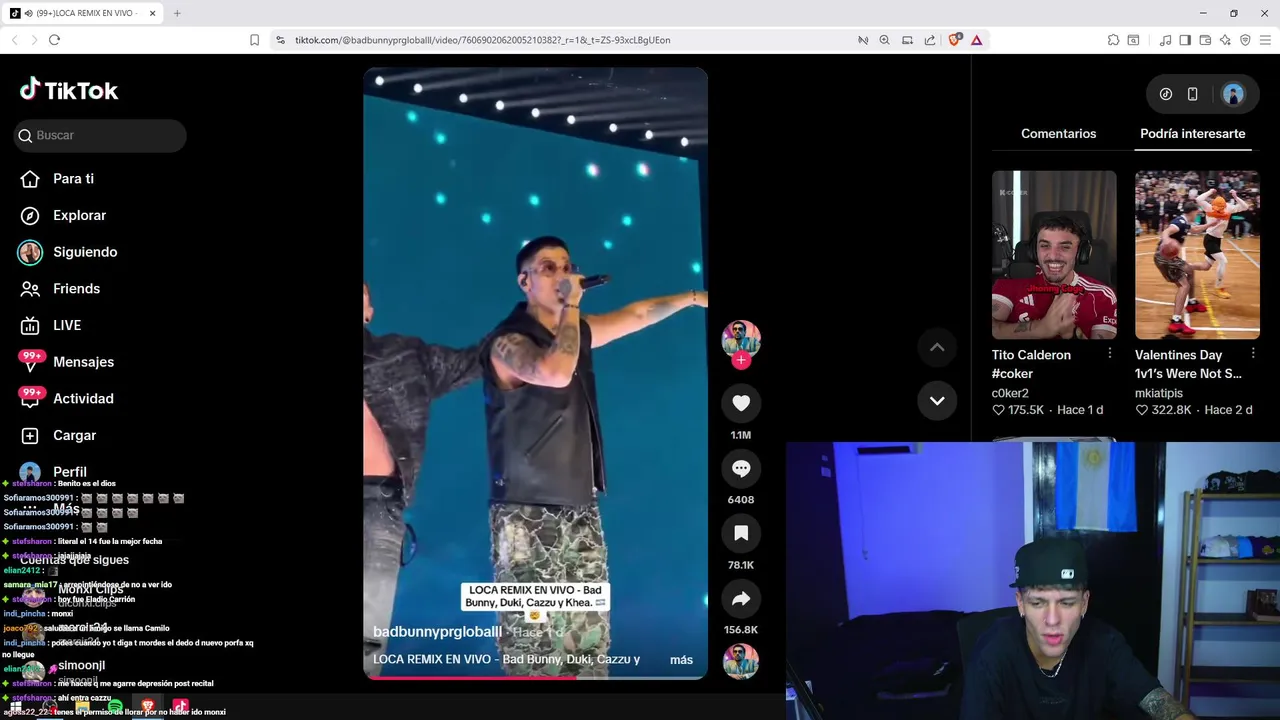Open the c0ker2 author link

(x=1010, y=393)
